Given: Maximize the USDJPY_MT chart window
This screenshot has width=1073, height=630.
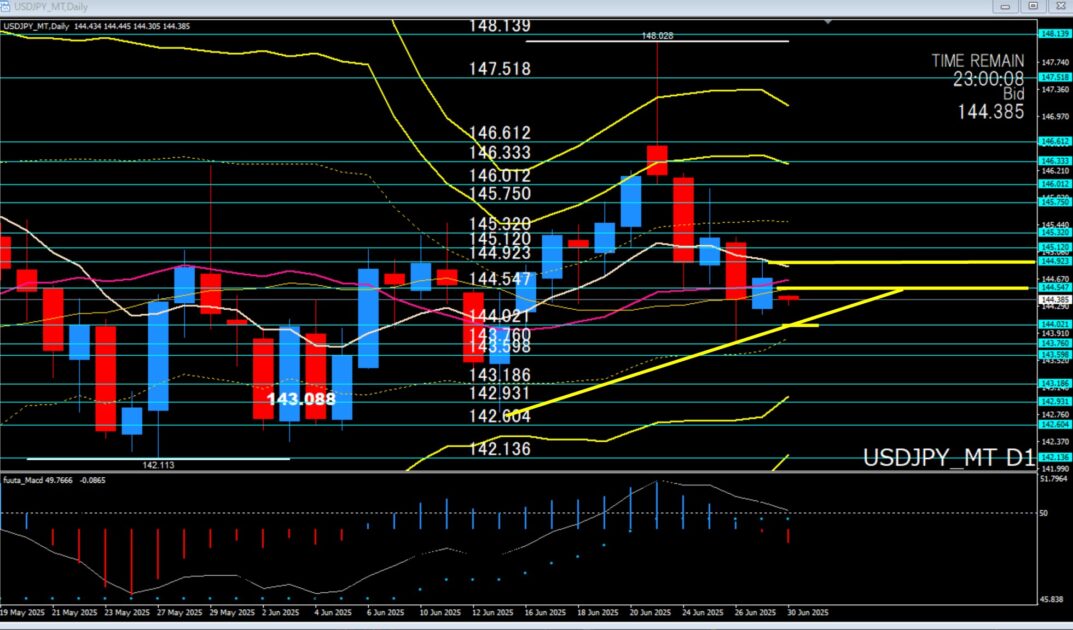Looking at the screenshot, I should 1031,7.
